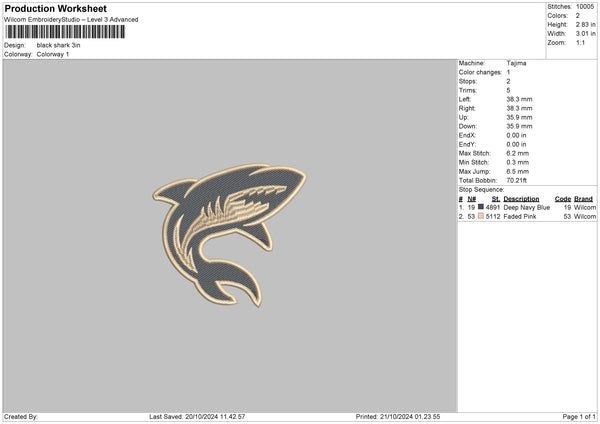Click EndX value 0.00 in
The width and height of the screenshot is (600, 424).
pyautogui.click(x=516, y=135)
